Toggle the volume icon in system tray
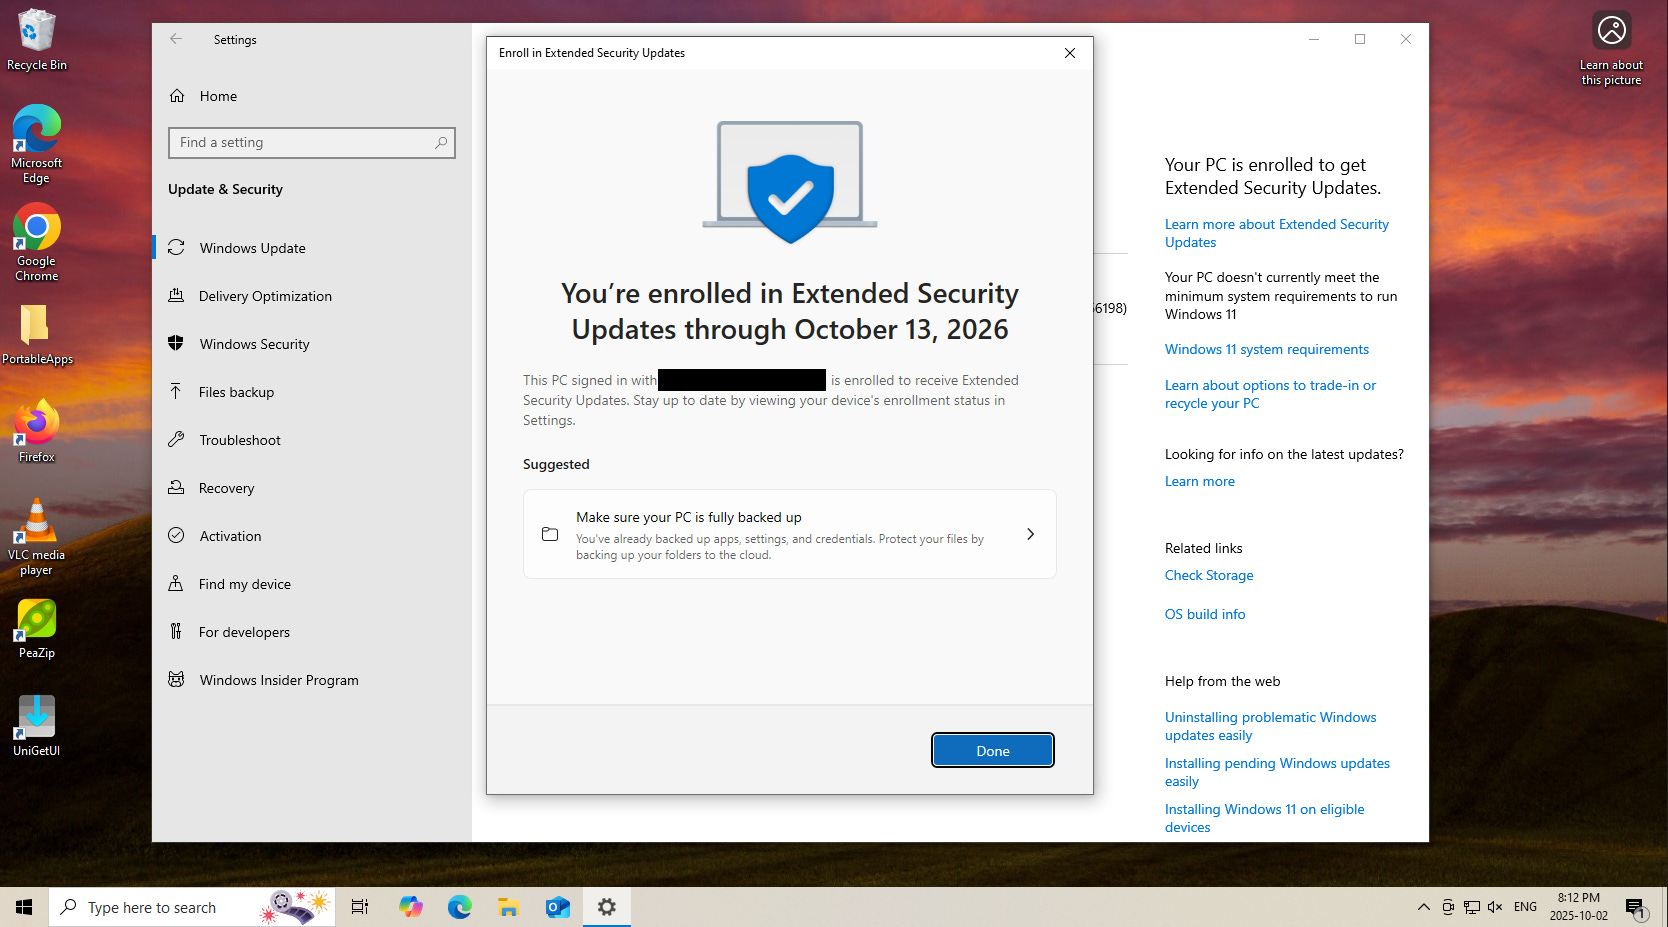The width and height of the screenshot is (1668, 927). 1495,907
